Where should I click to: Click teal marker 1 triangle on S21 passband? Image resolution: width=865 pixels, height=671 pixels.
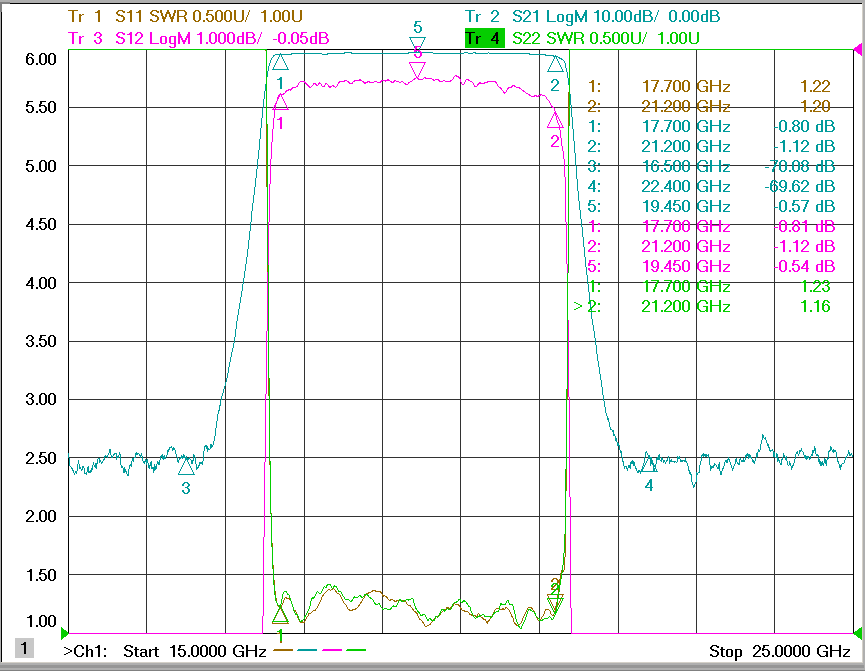[280, 62]
